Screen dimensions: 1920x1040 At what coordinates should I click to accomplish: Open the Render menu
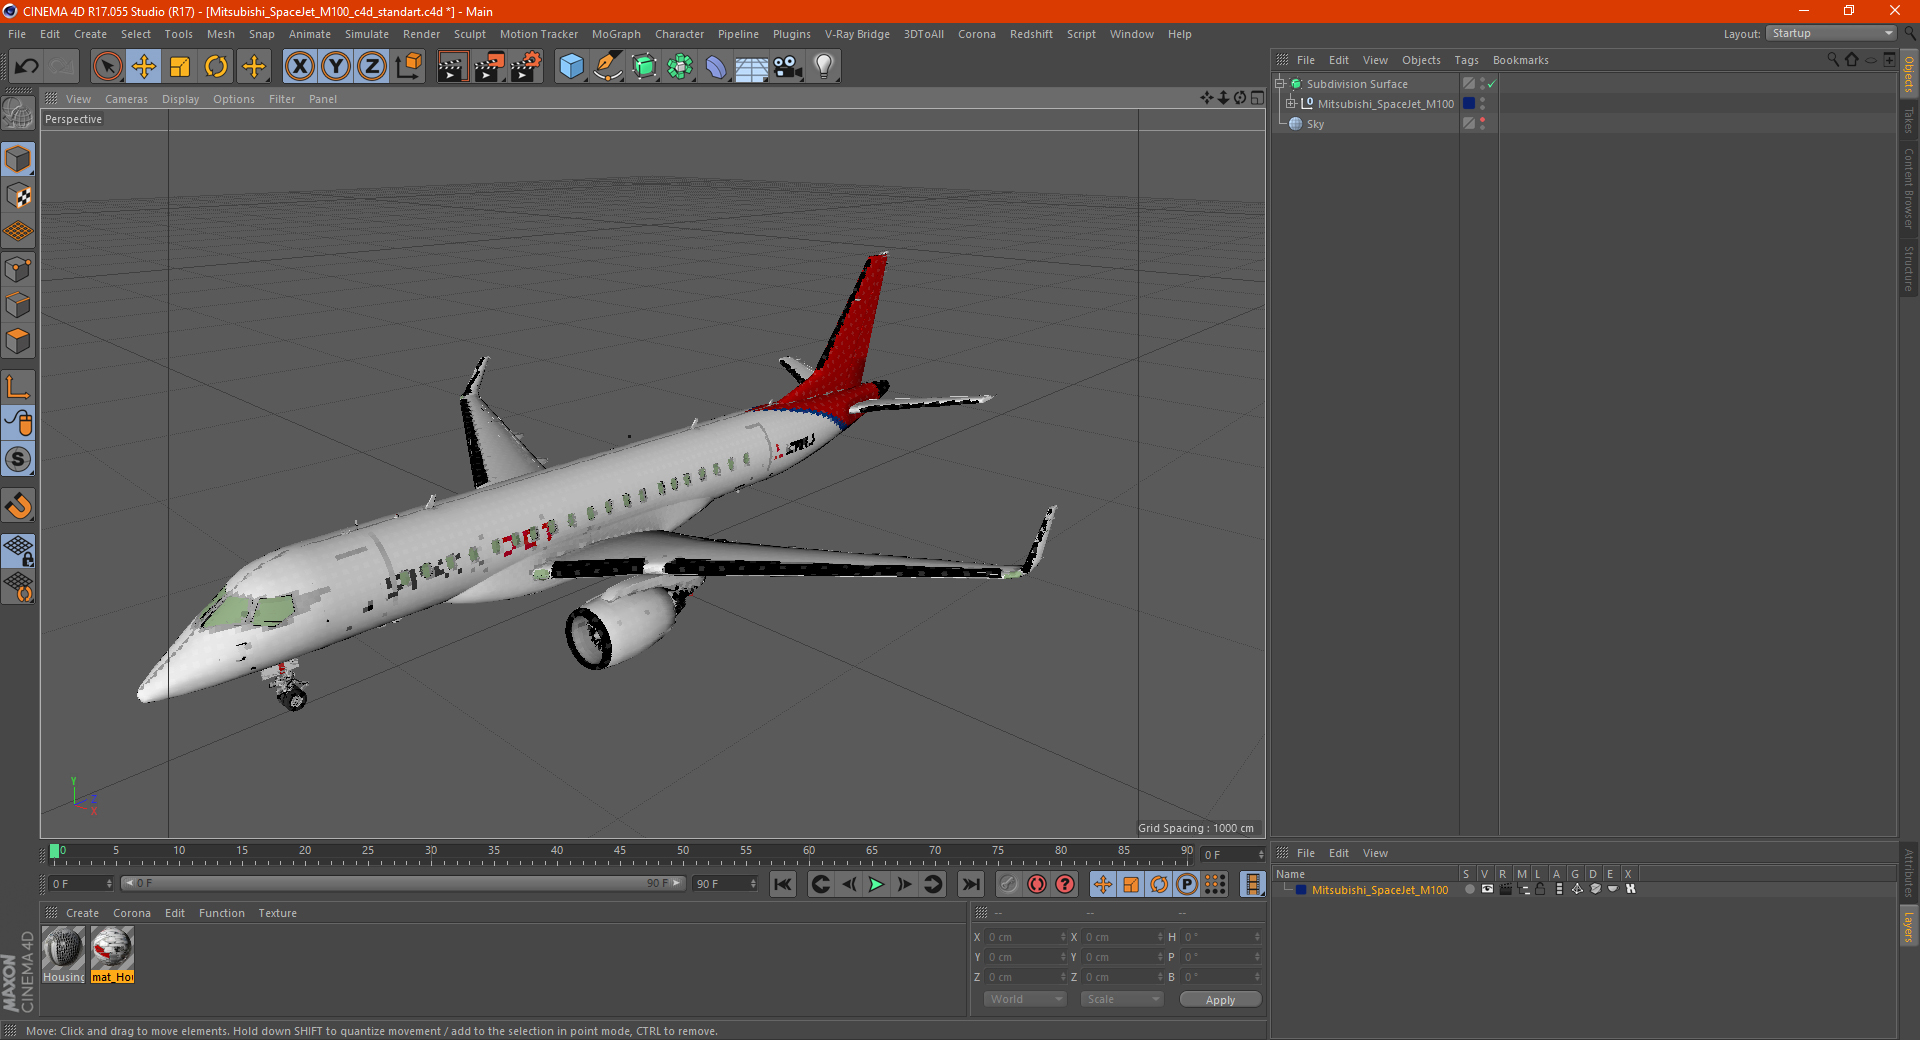pyautogui.click(x=421, y=34)
